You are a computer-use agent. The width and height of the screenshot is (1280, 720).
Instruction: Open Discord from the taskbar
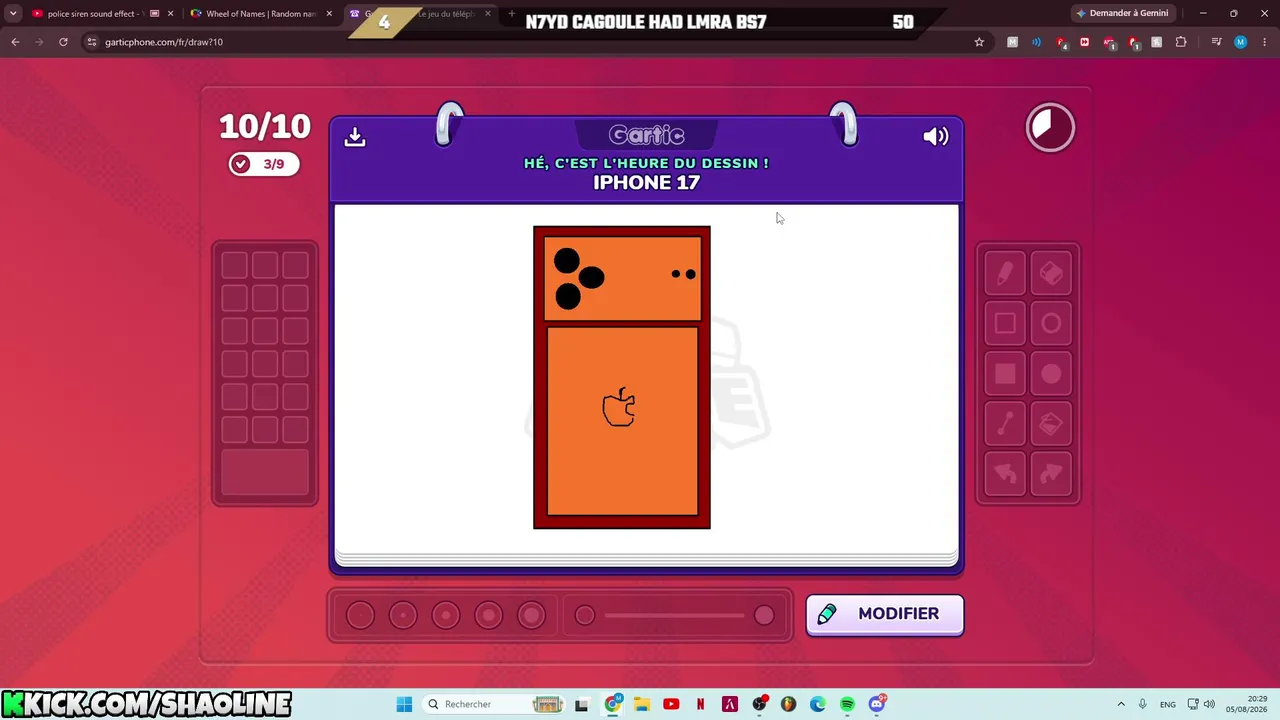click(x=877, y=704)
